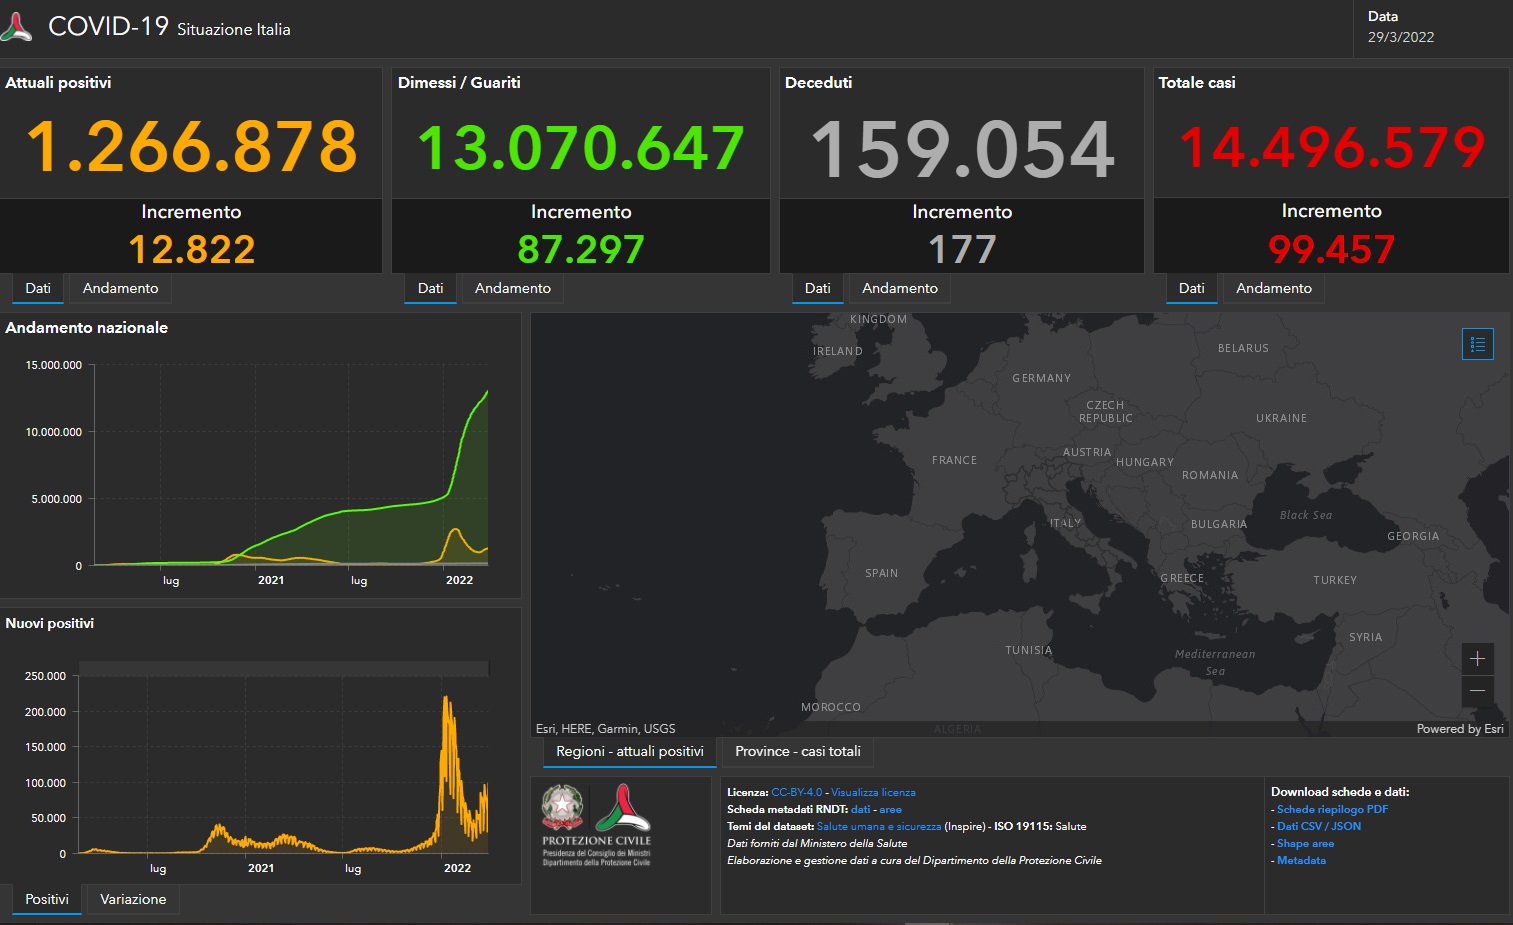Click the Esri HERE Garmin USGS attribution
Viewport: 1513px width, 925px height.
[605, 729]
